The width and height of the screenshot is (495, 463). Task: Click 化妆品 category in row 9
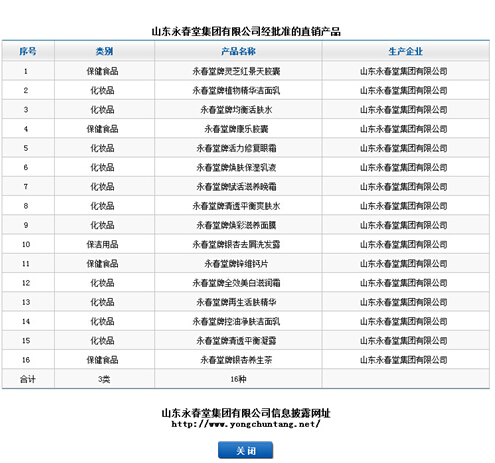[x=102, y=225]
